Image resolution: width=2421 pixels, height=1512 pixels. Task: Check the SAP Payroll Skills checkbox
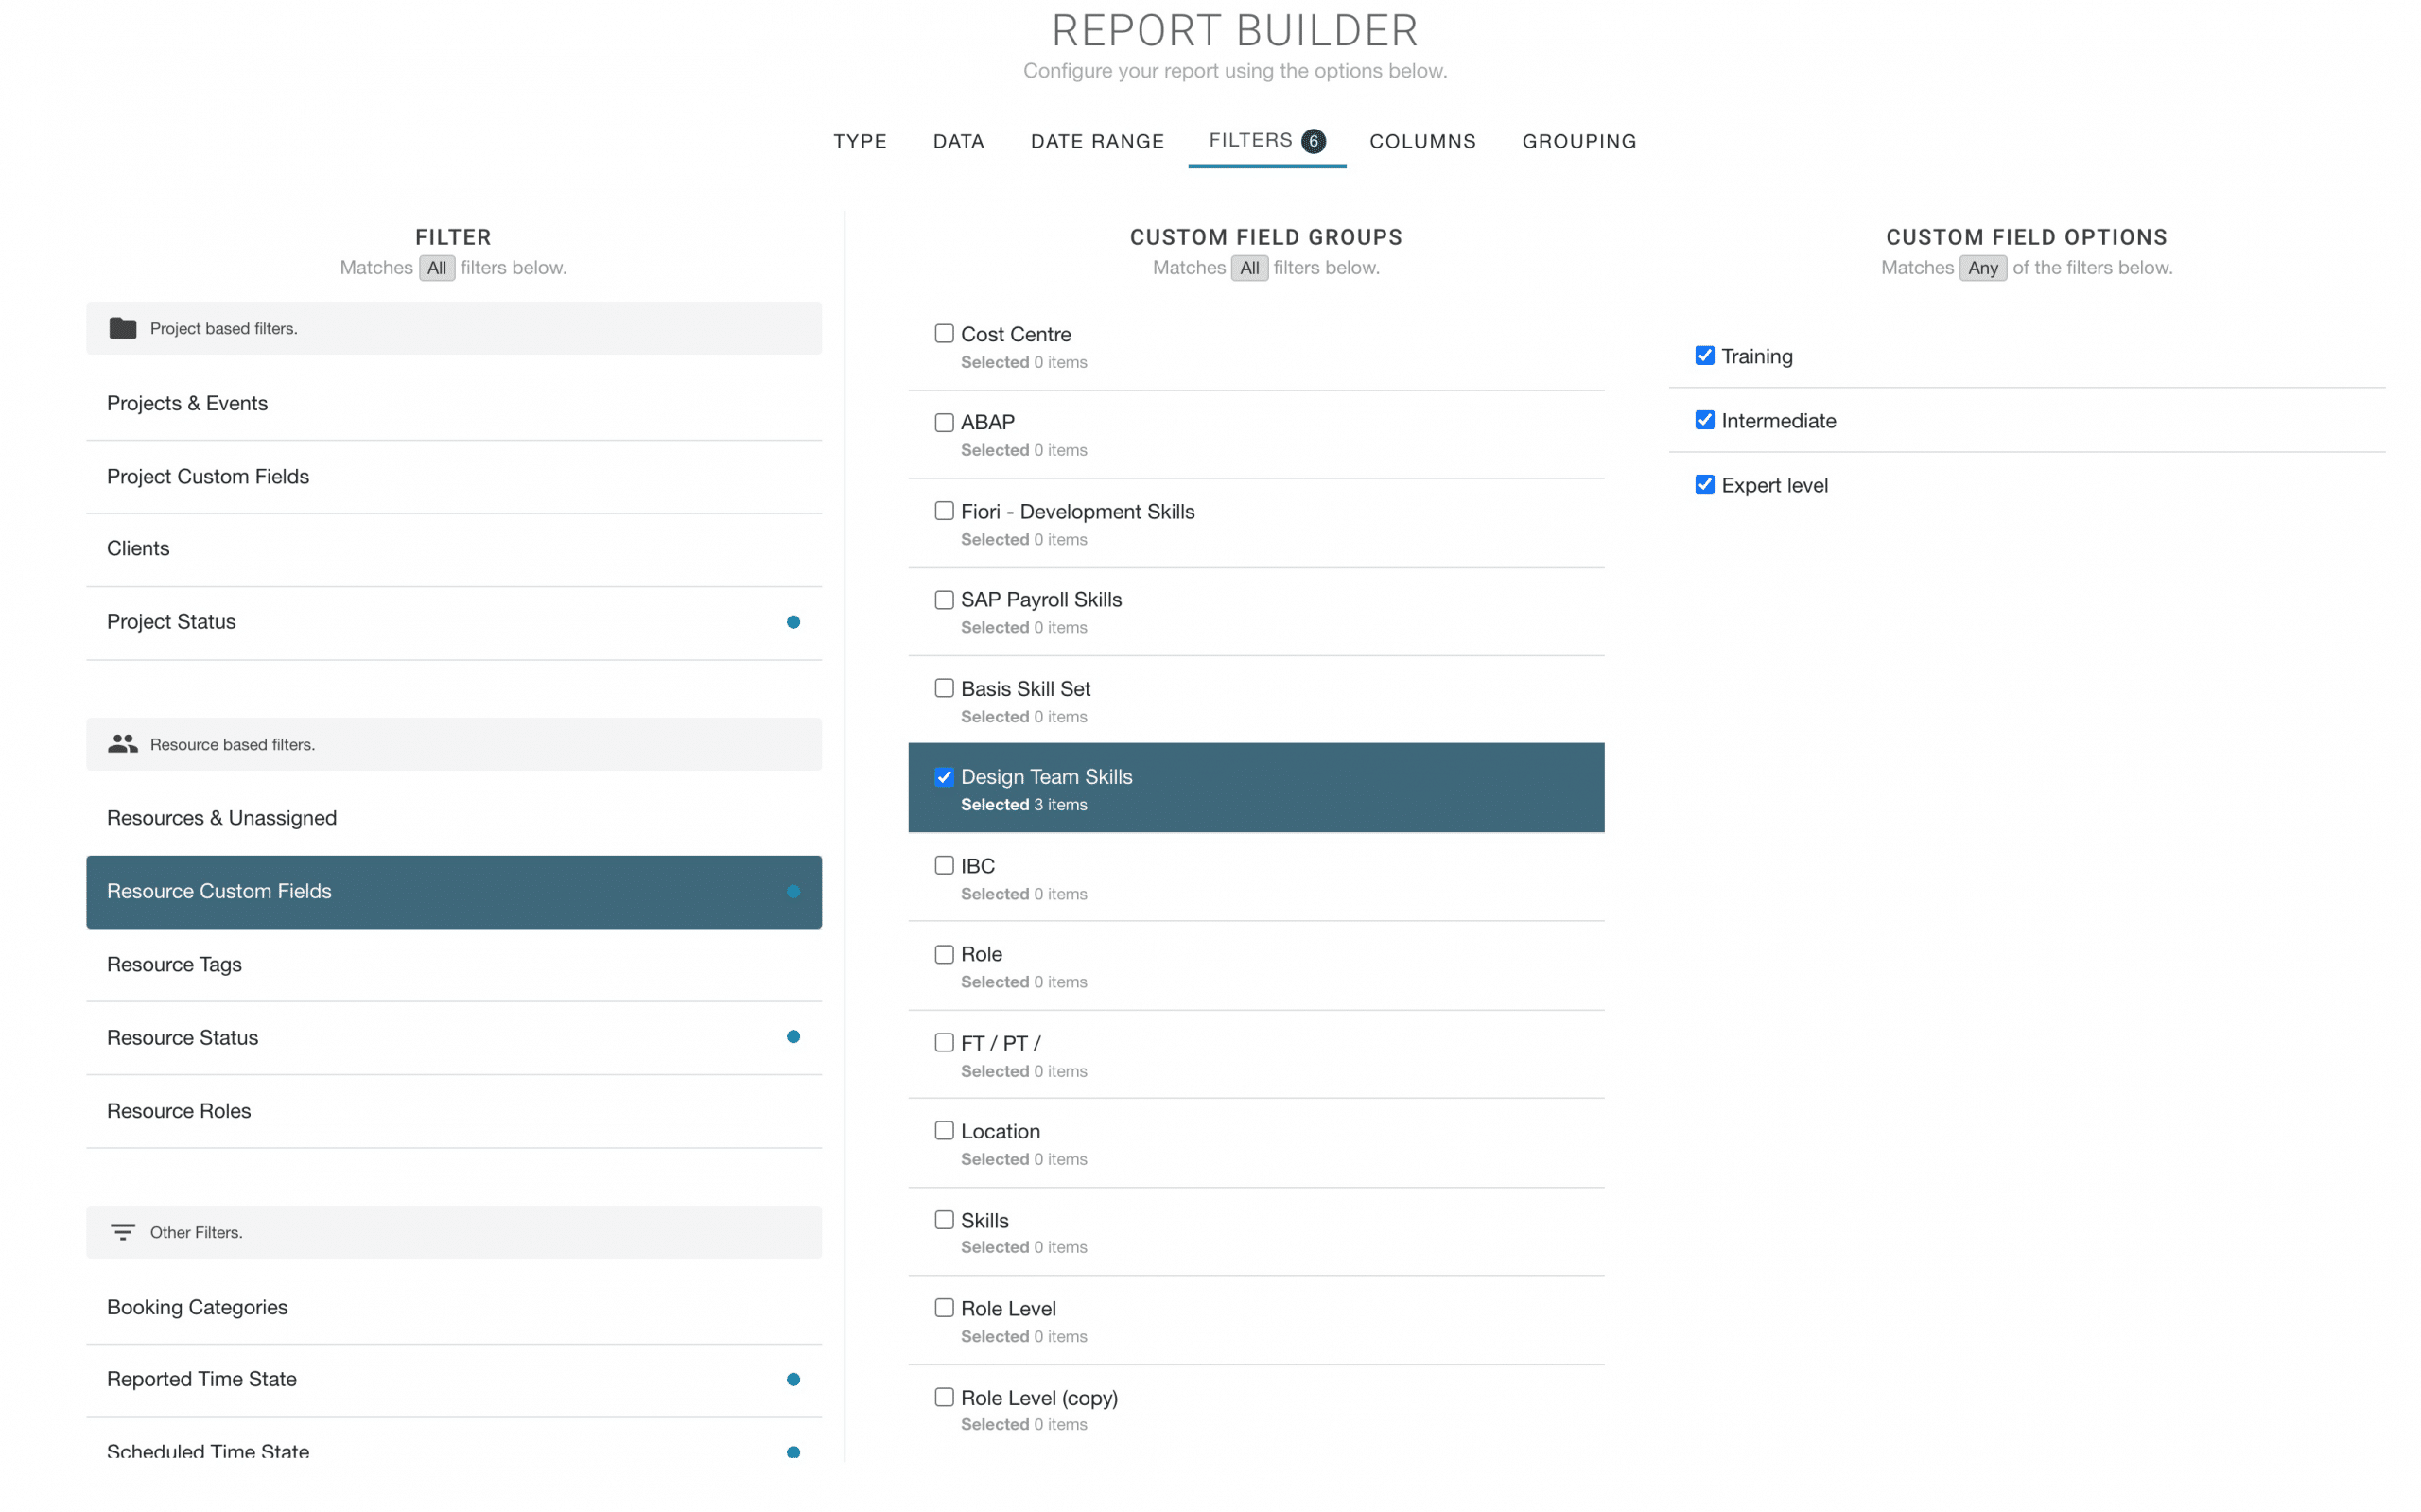[944, 599]
